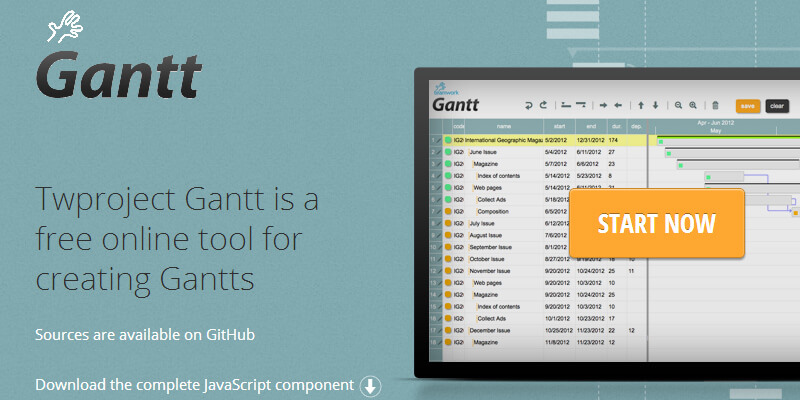800x400 pixels.
Task: Click the dependency value 12 on December Issue row
Action: (x=632, y=331)
